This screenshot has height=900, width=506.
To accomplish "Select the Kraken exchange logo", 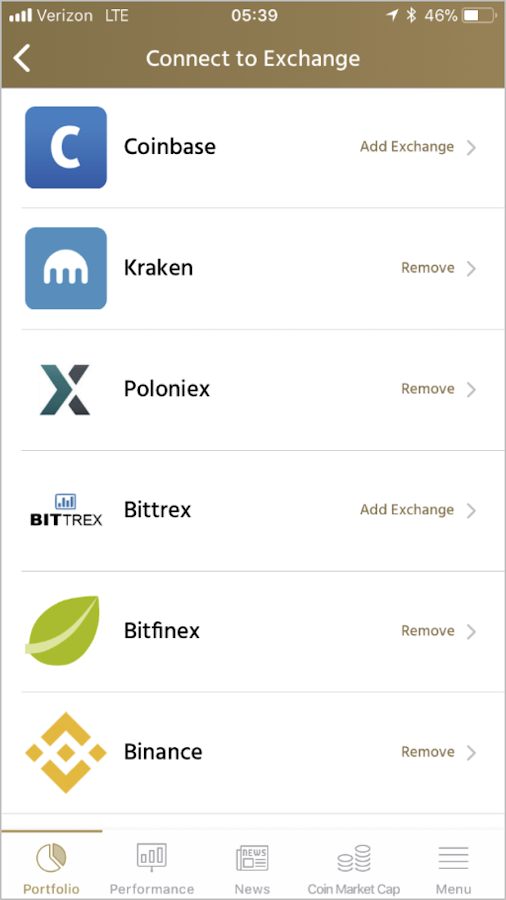I will click(66, 268).
